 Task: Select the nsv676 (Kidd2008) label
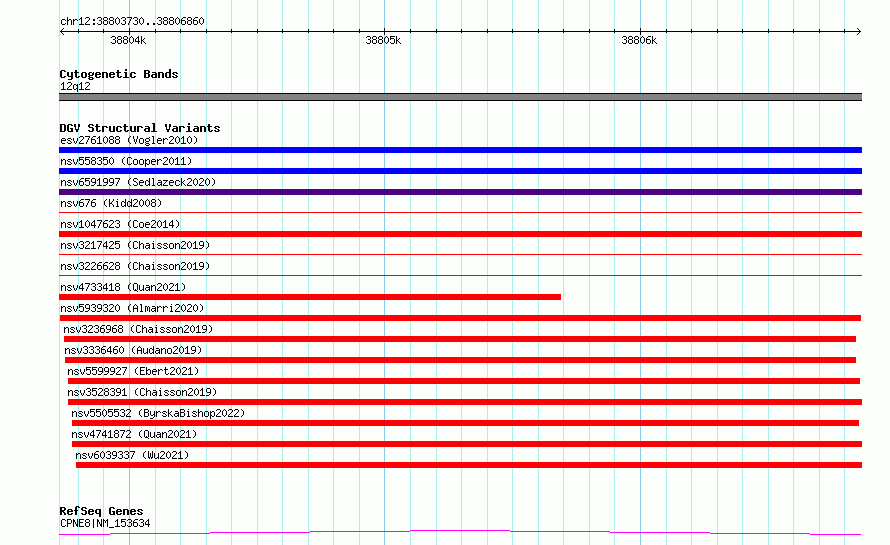(111, 203)
